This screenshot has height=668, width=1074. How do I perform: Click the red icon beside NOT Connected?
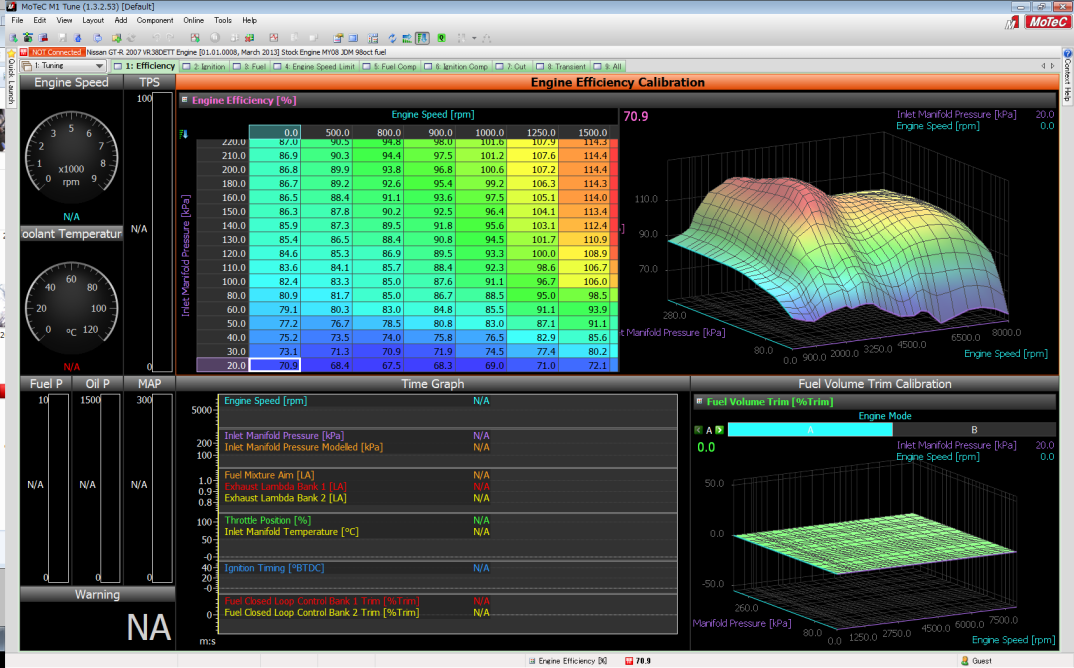coord(24,52)
